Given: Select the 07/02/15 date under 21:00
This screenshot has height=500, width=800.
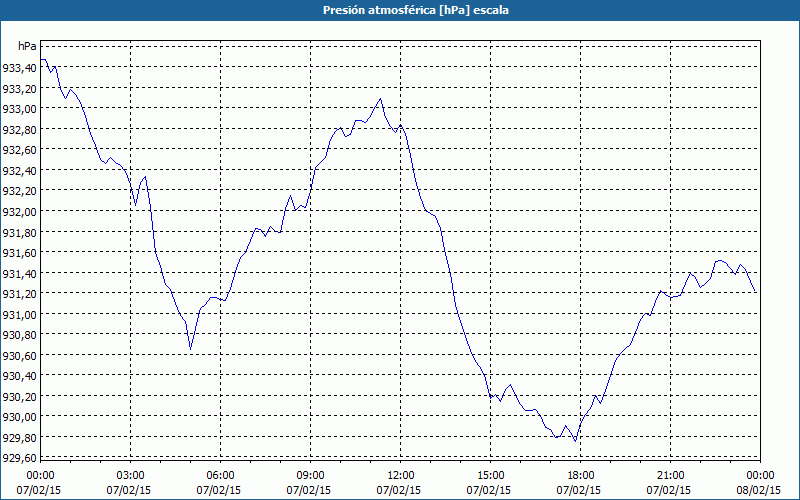Looking at the screenshot, I should tap(669, 490).
